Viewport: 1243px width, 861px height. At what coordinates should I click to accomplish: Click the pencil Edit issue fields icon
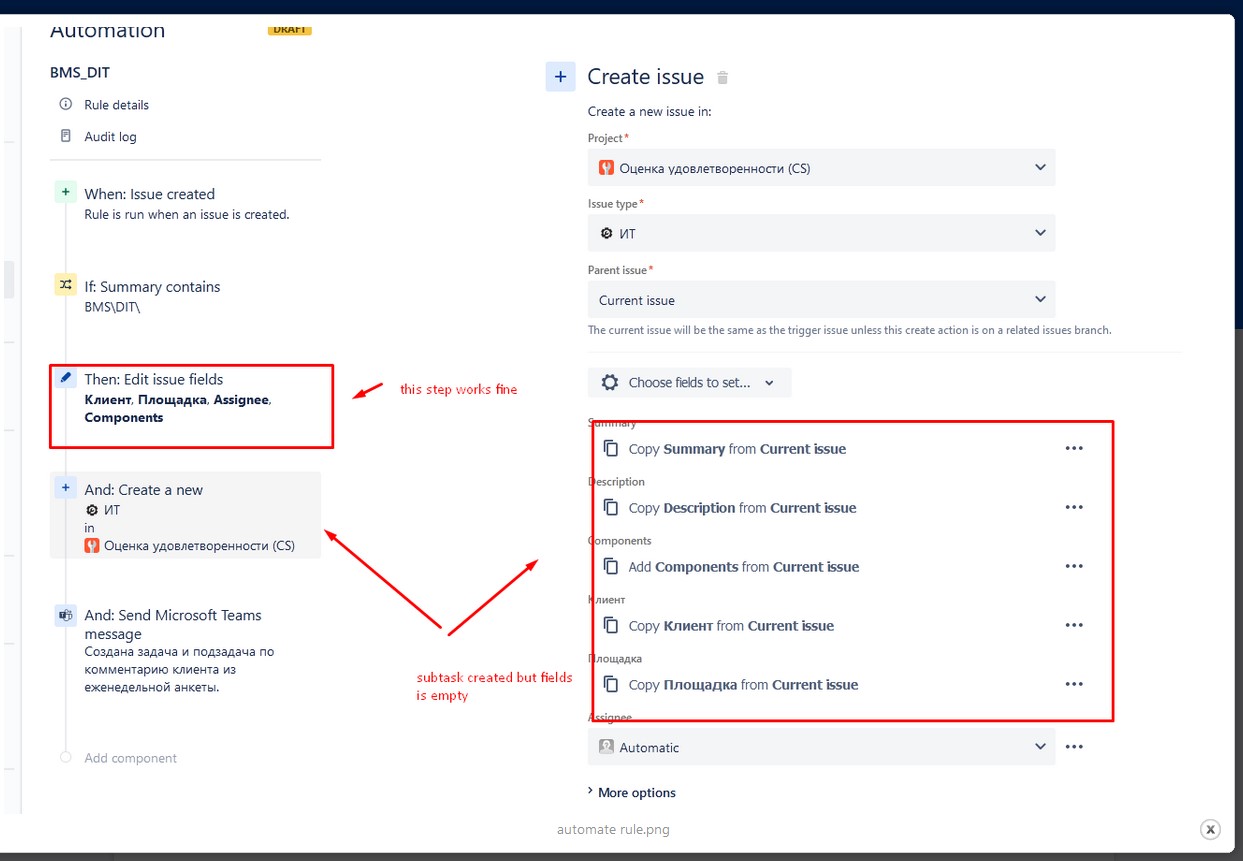(x=66, y=378)
